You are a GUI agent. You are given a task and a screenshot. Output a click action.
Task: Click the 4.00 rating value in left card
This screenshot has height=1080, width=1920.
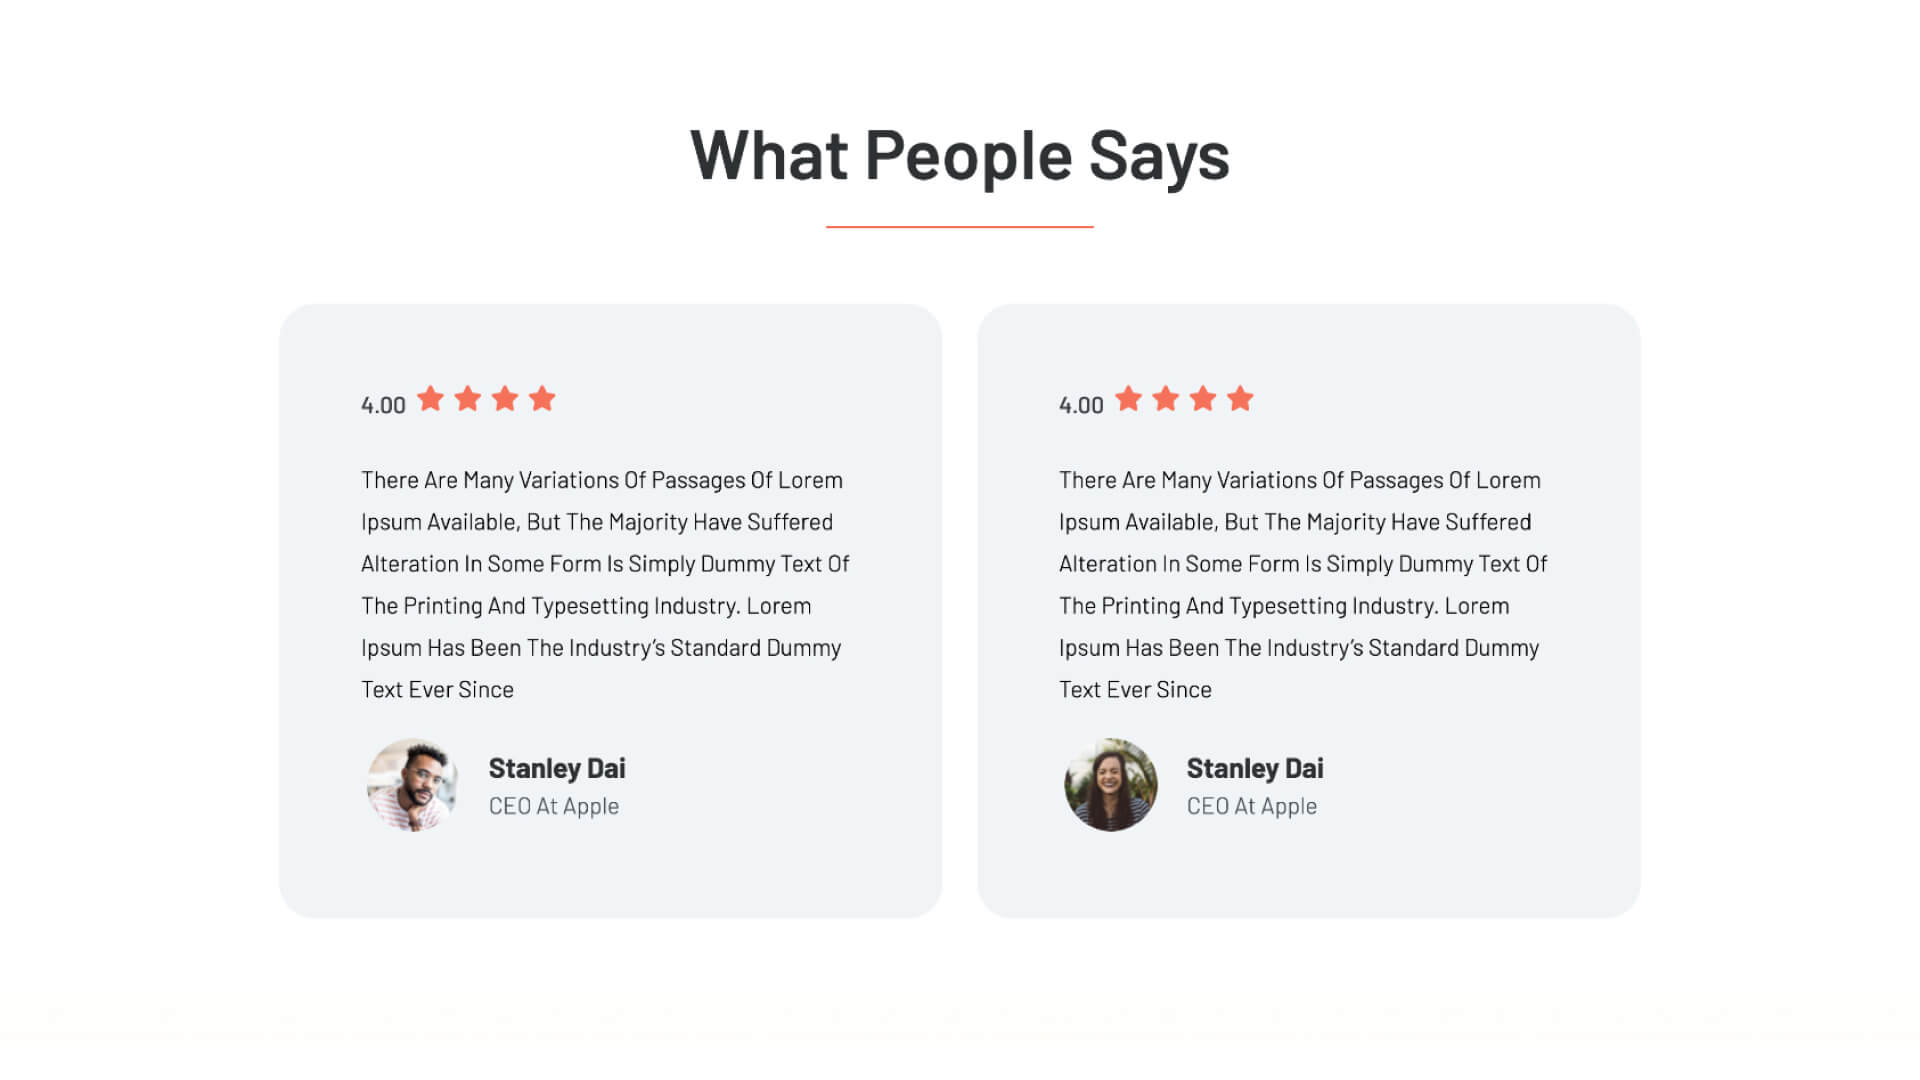(x=383, y=405)
